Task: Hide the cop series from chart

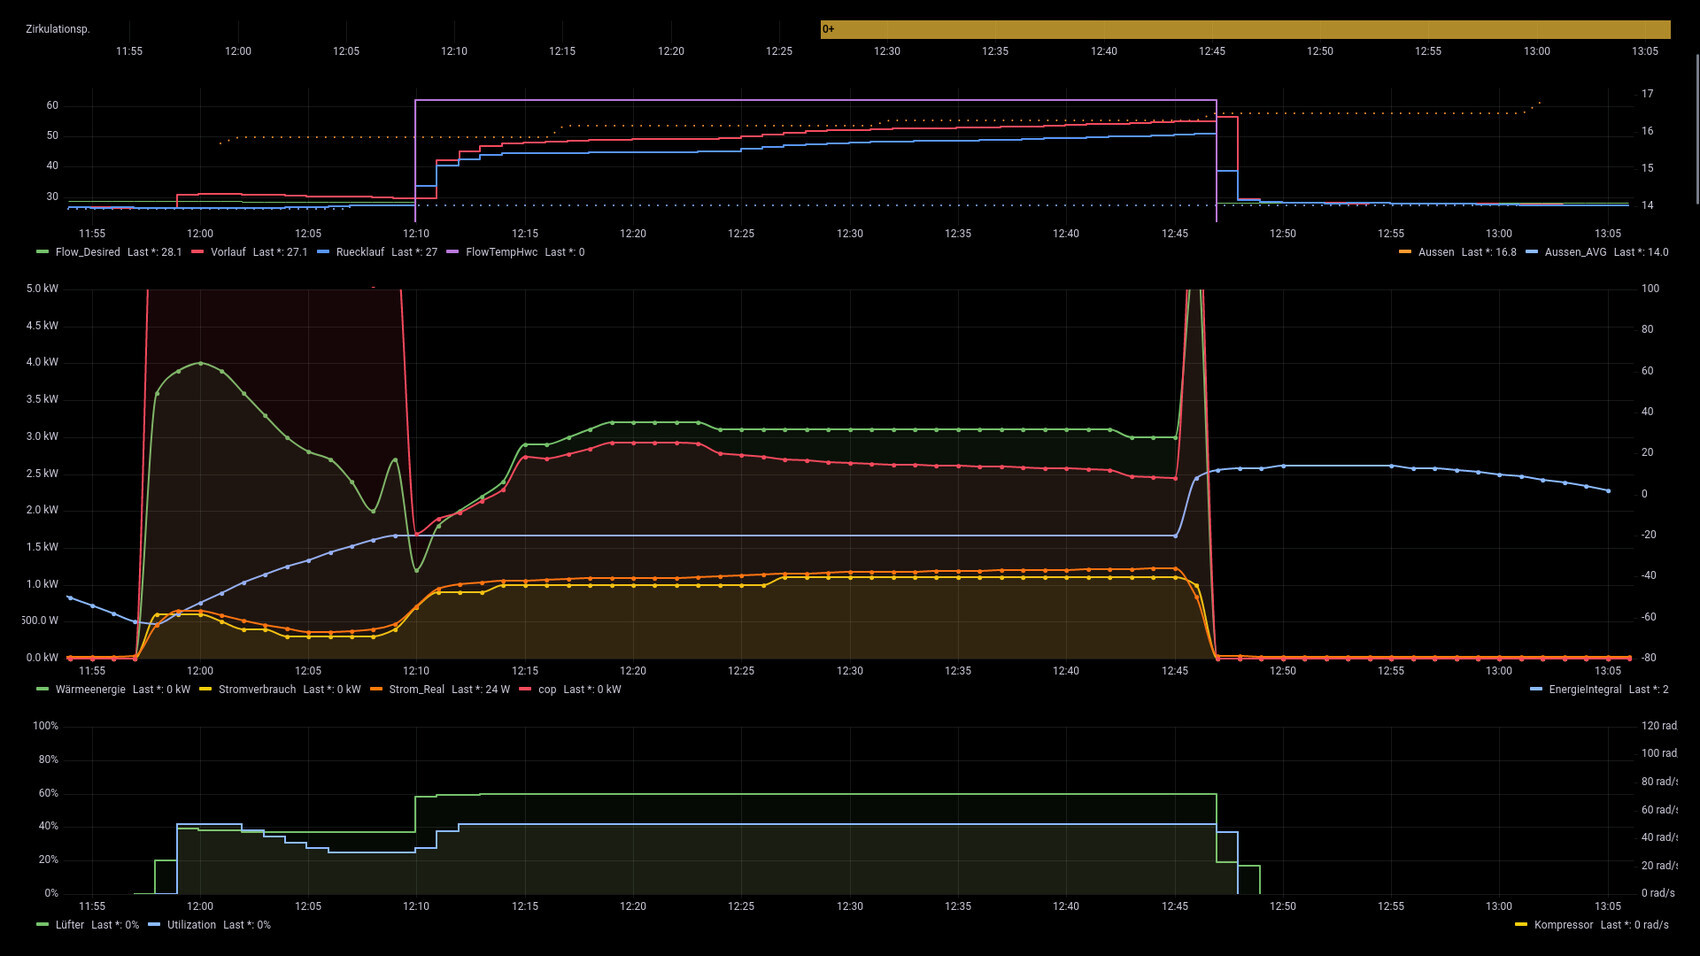Action: 547,689
